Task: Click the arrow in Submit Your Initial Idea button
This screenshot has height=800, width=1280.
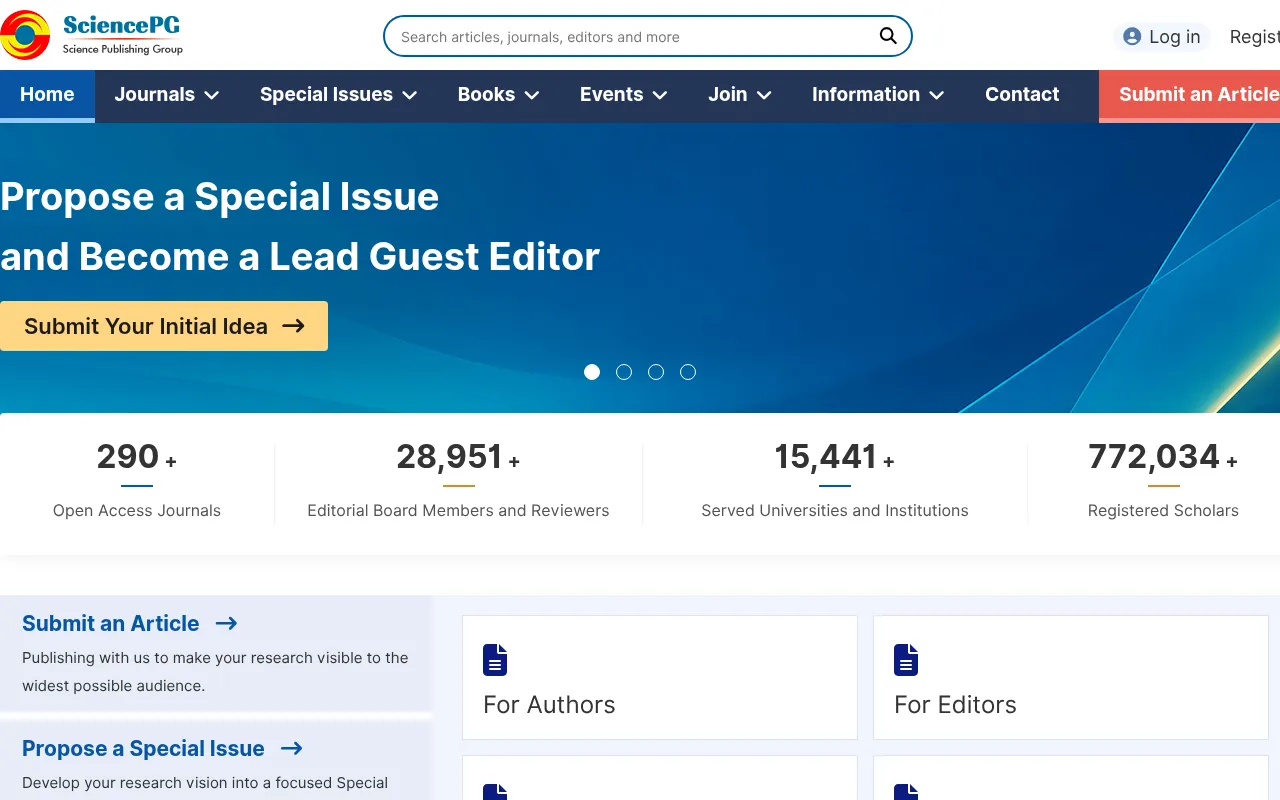Action: (293, 326)
